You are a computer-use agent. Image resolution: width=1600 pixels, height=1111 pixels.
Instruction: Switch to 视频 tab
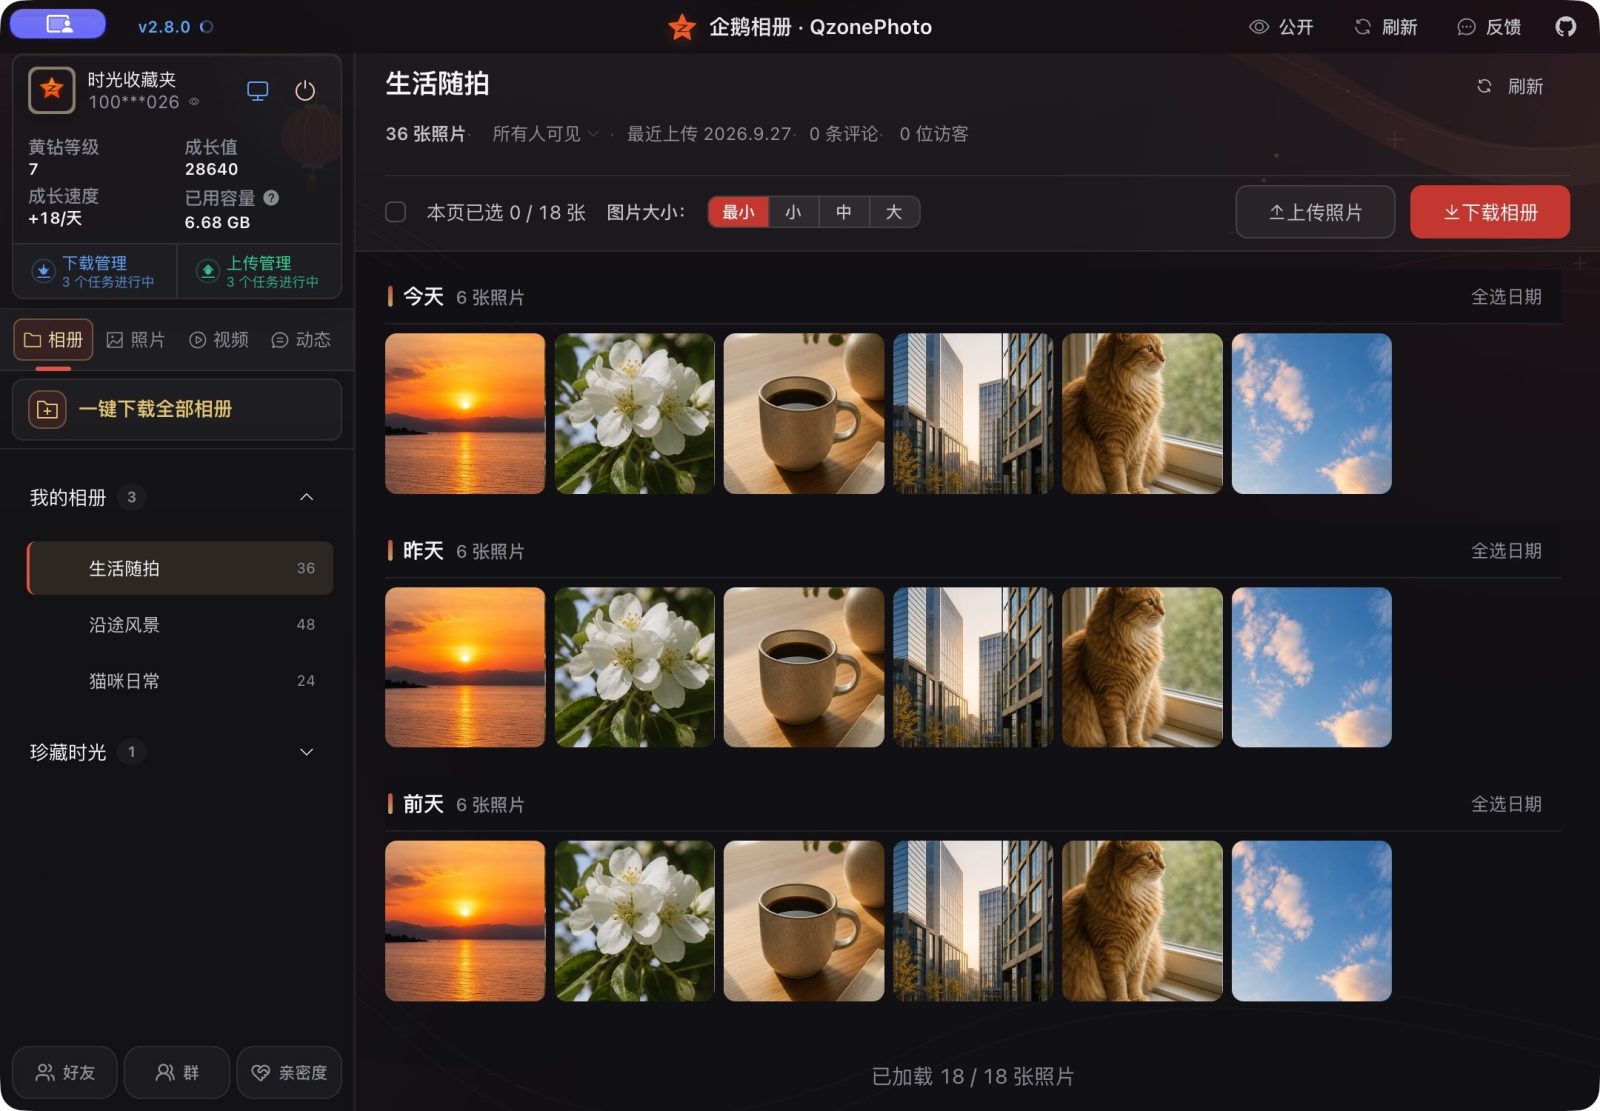point(218,340)
